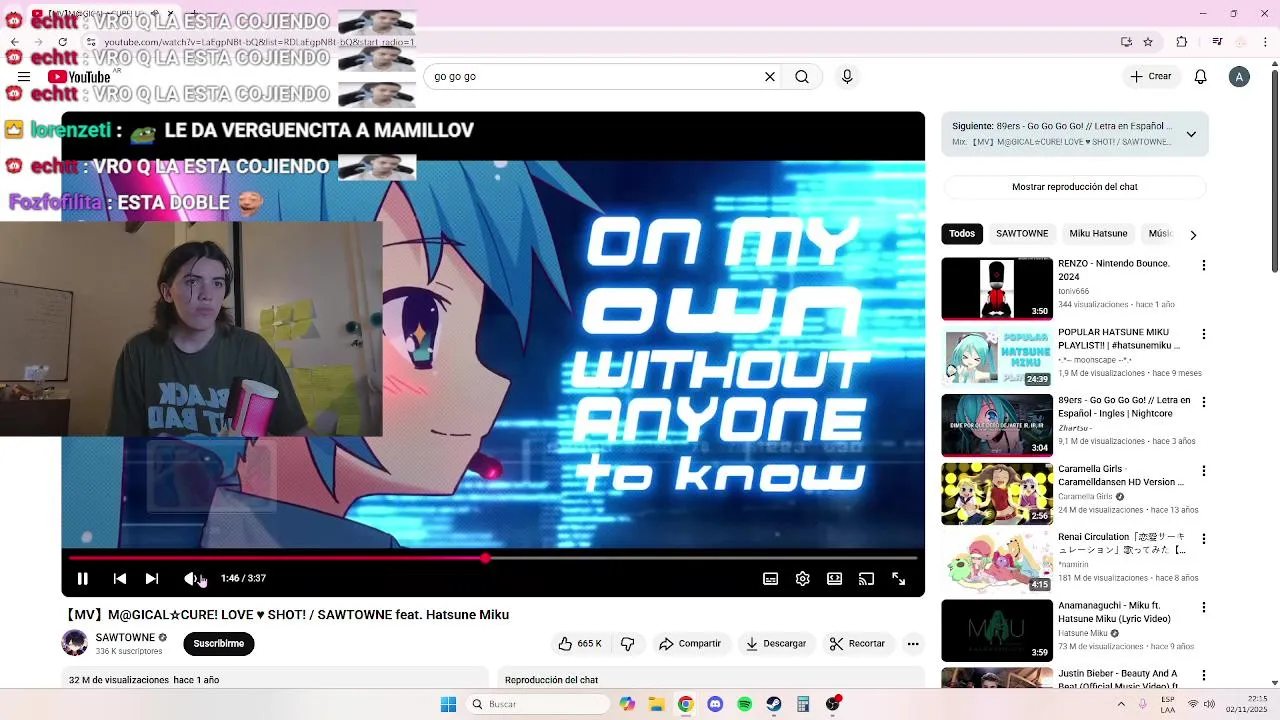Start voice search with microphone

(847, 76)
